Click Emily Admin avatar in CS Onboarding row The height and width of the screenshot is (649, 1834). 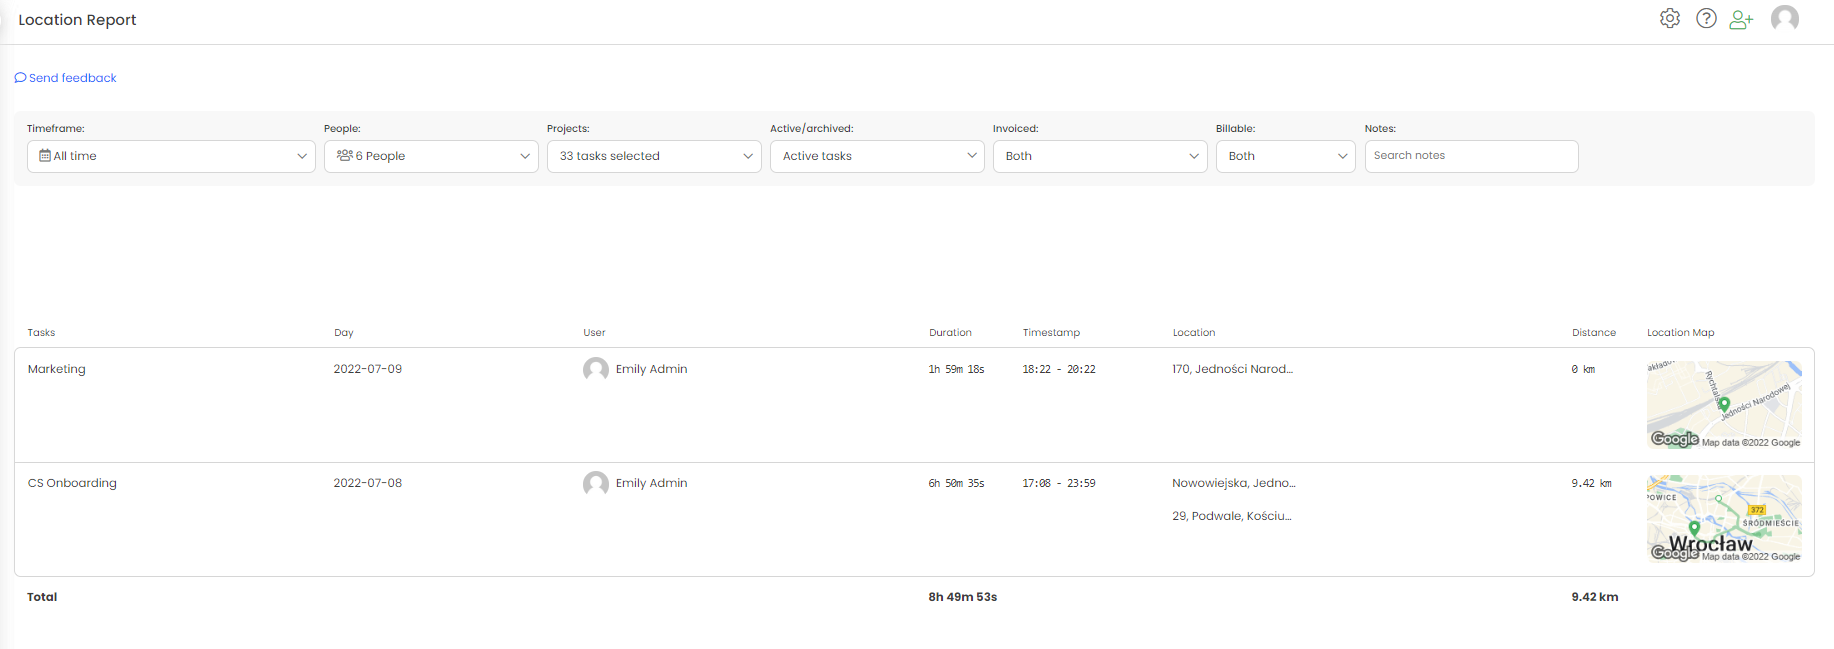click(x=596, y=483)
